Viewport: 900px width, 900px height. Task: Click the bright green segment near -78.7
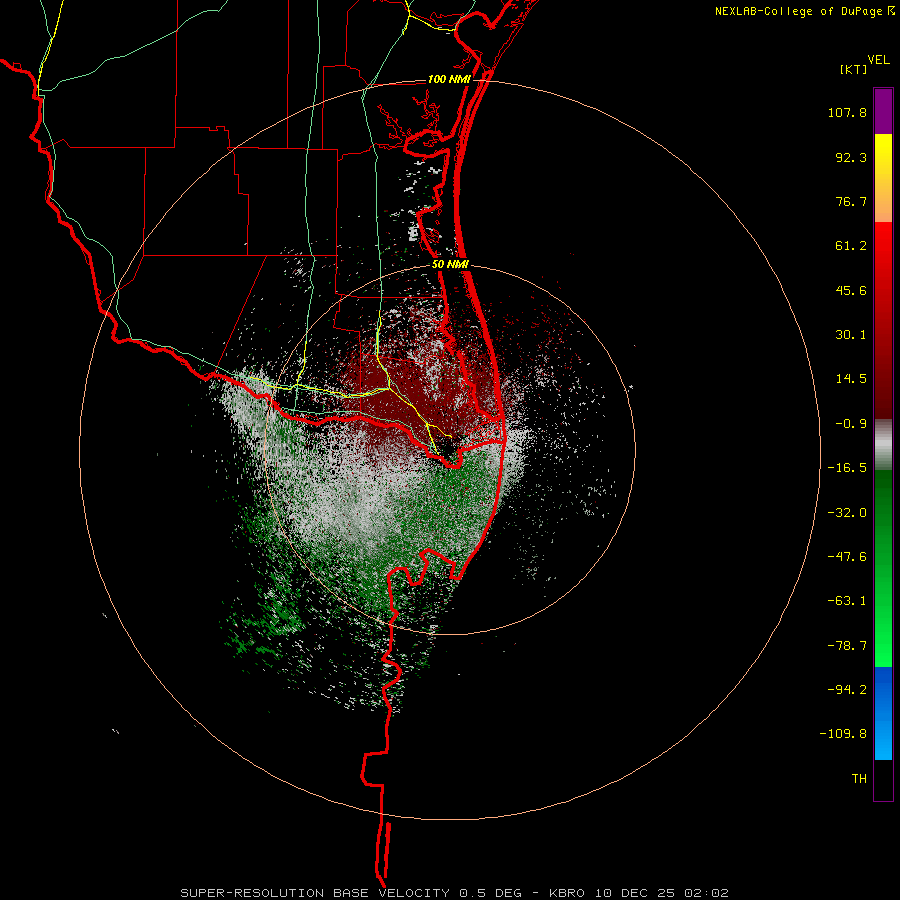883,646
